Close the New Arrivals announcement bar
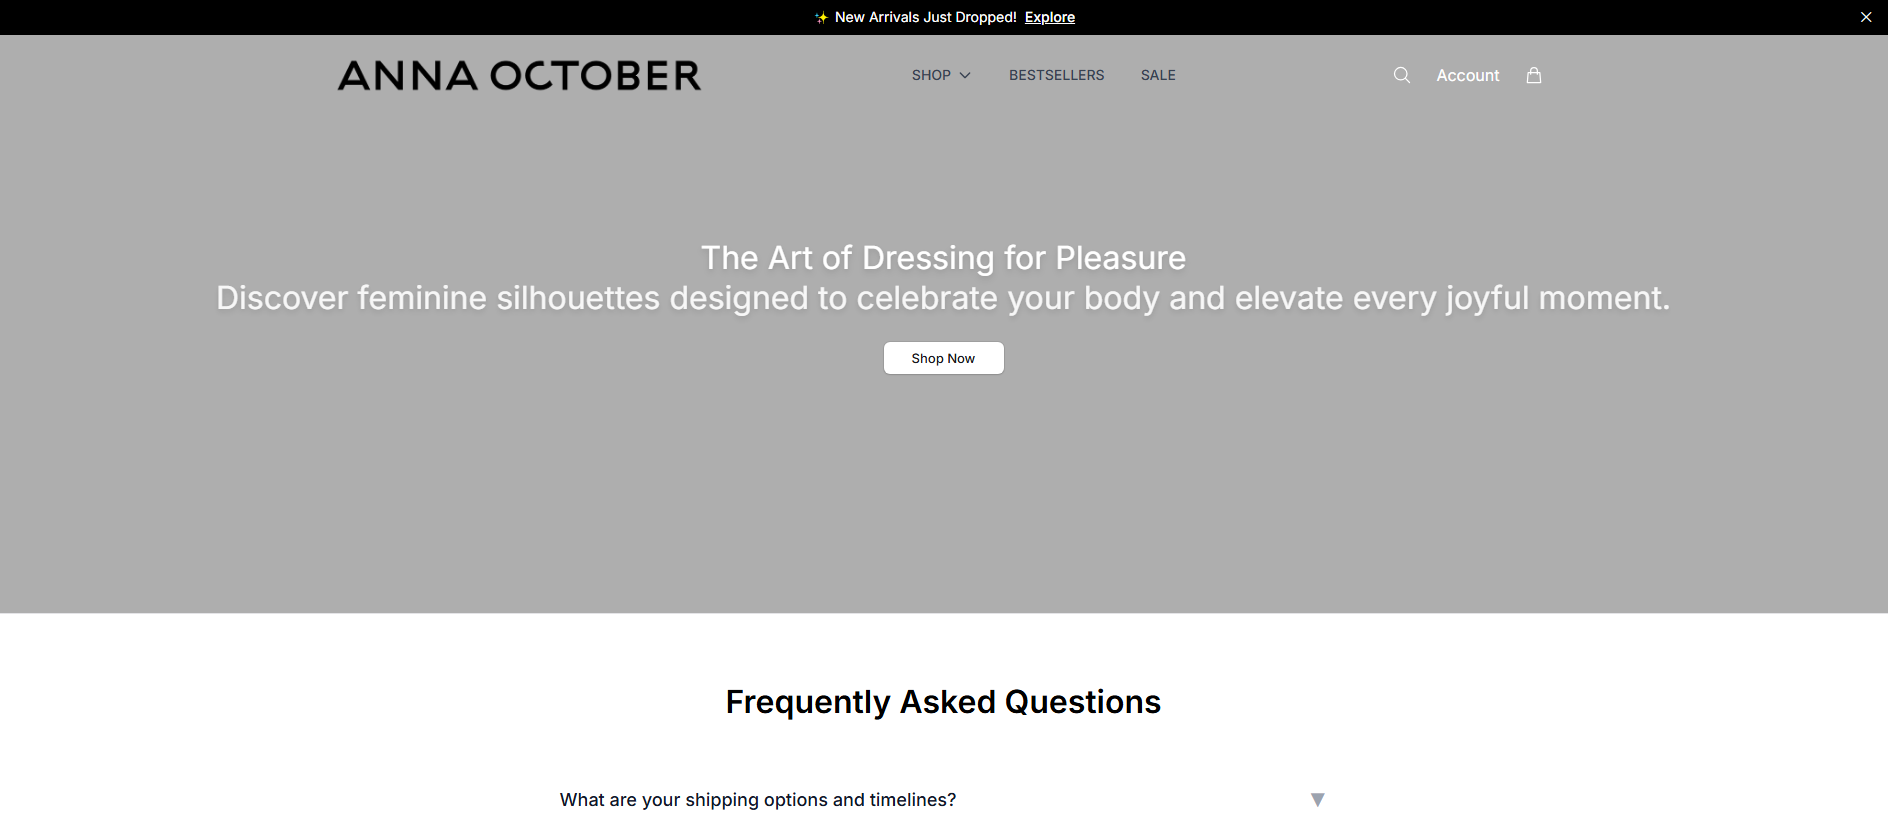This screenshot has width=1888, height=818. [x=1865, y=17]
